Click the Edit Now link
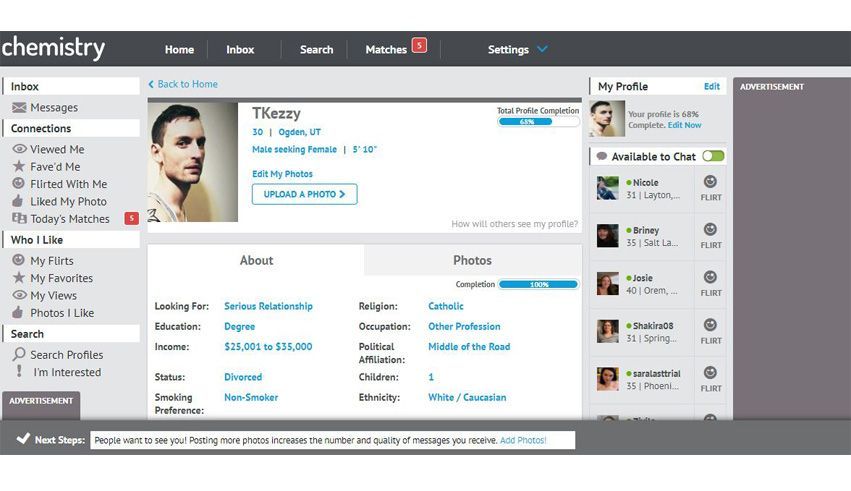851x491 pixels. [684, 125]
